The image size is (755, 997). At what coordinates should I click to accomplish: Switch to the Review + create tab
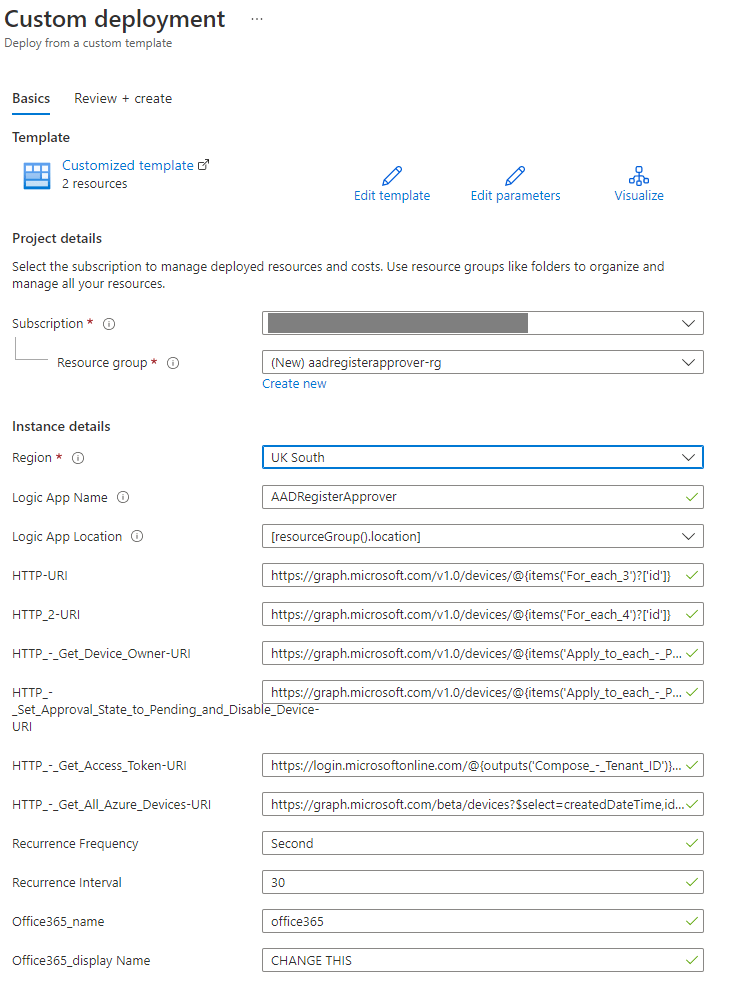123,98
